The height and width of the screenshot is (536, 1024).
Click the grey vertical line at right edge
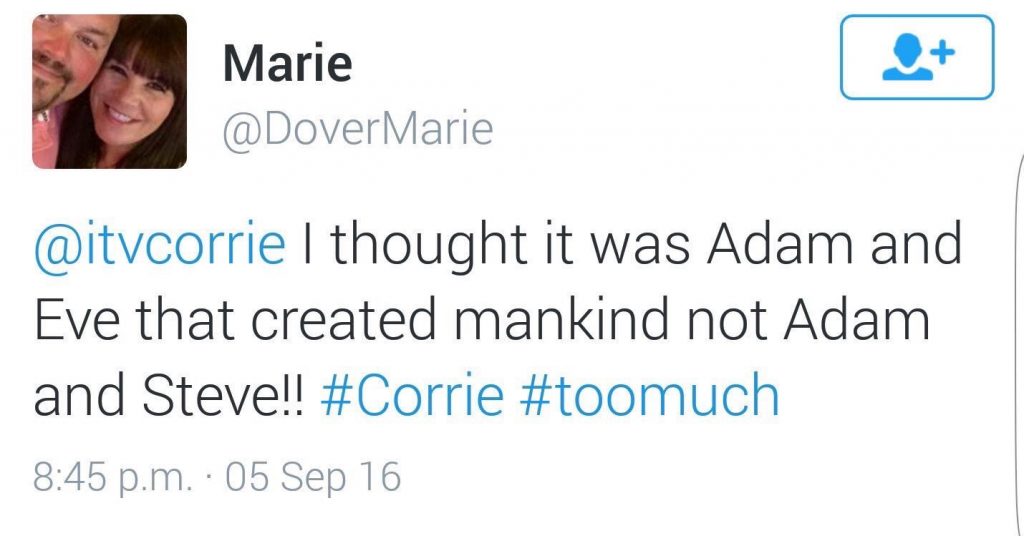[1019, 350]
